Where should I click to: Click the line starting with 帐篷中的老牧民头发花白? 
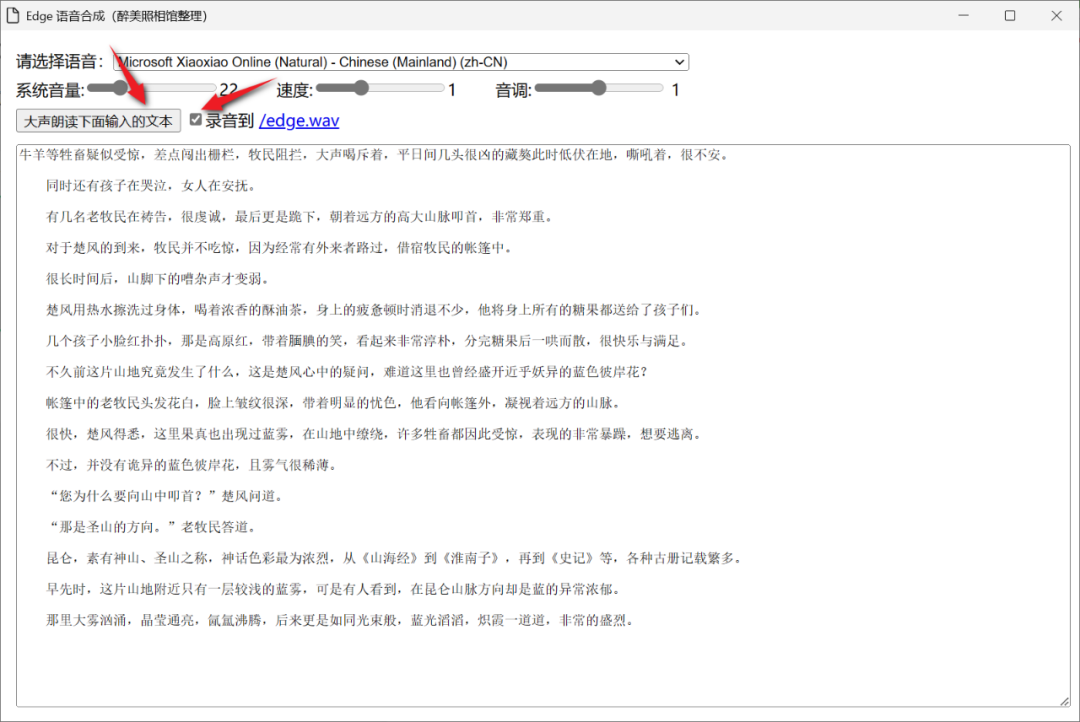(x=333, y=403)
